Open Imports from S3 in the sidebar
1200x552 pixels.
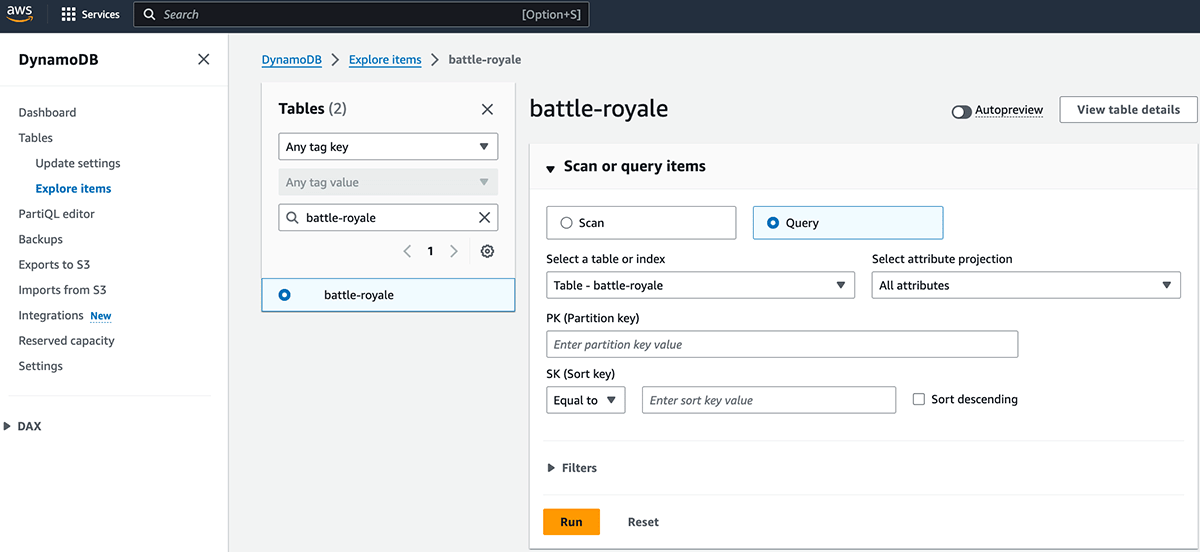click(x=62, y=290)
